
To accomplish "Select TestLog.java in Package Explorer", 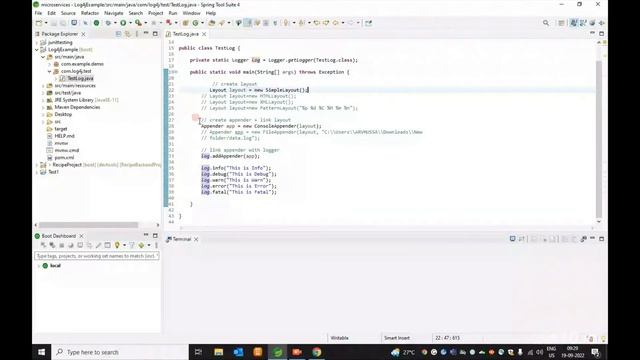I will pyautogui.click(x=80, y=78).
